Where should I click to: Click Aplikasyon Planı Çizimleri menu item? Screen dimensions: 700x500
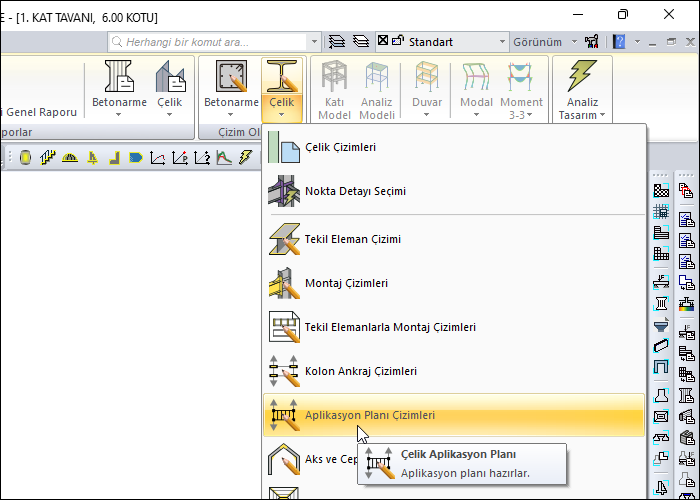[454, 415]
